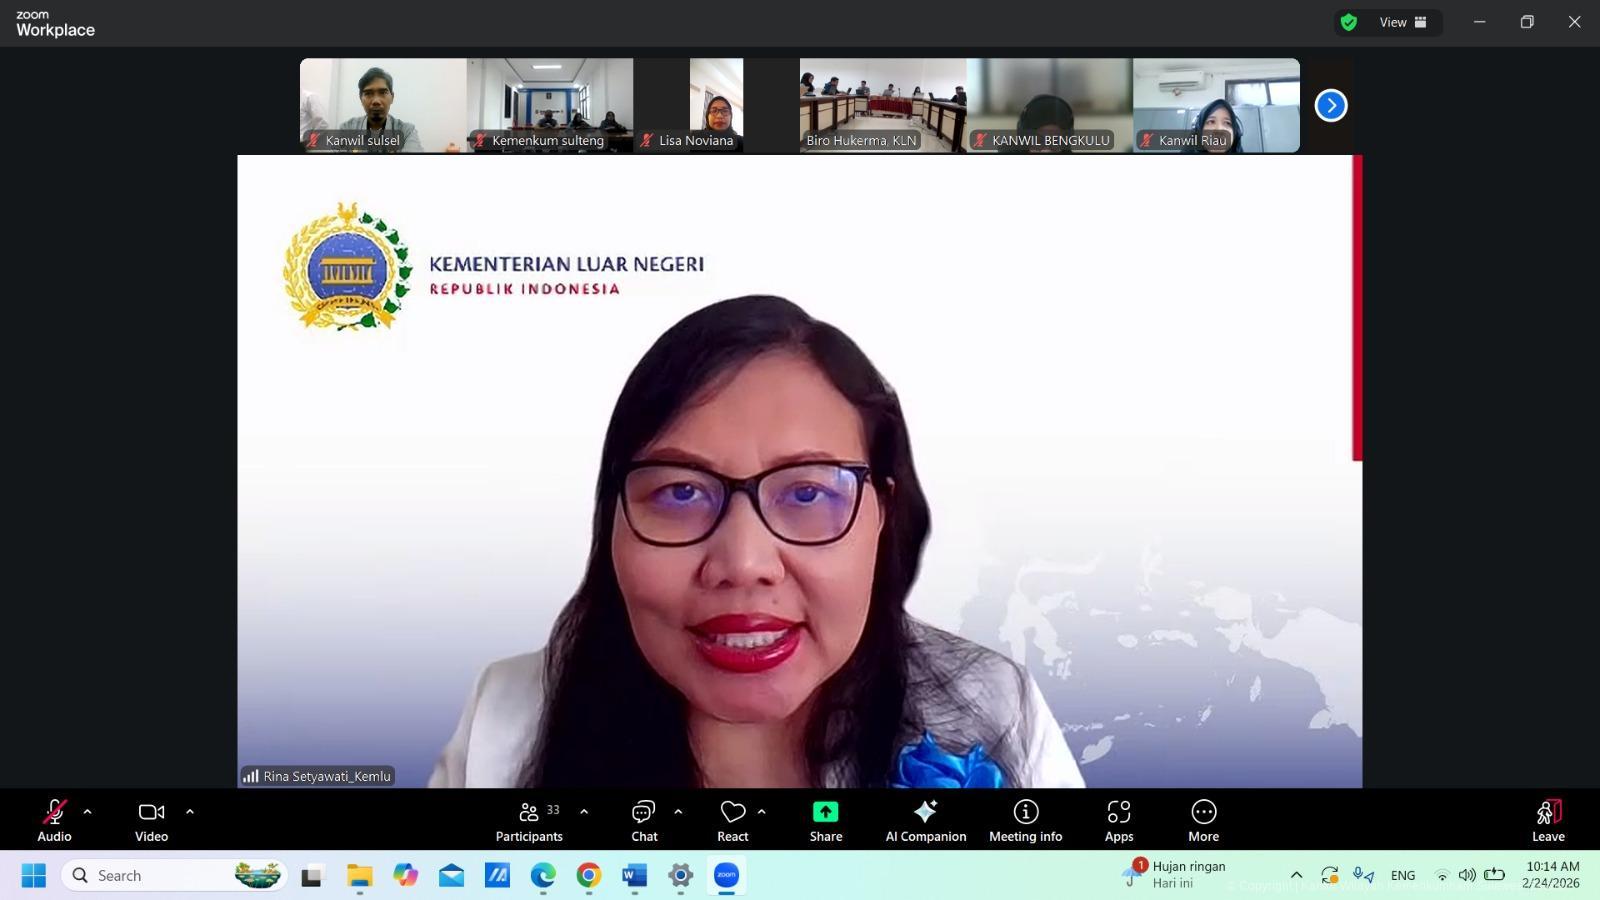Leave the meeting

pos(1547,821)
